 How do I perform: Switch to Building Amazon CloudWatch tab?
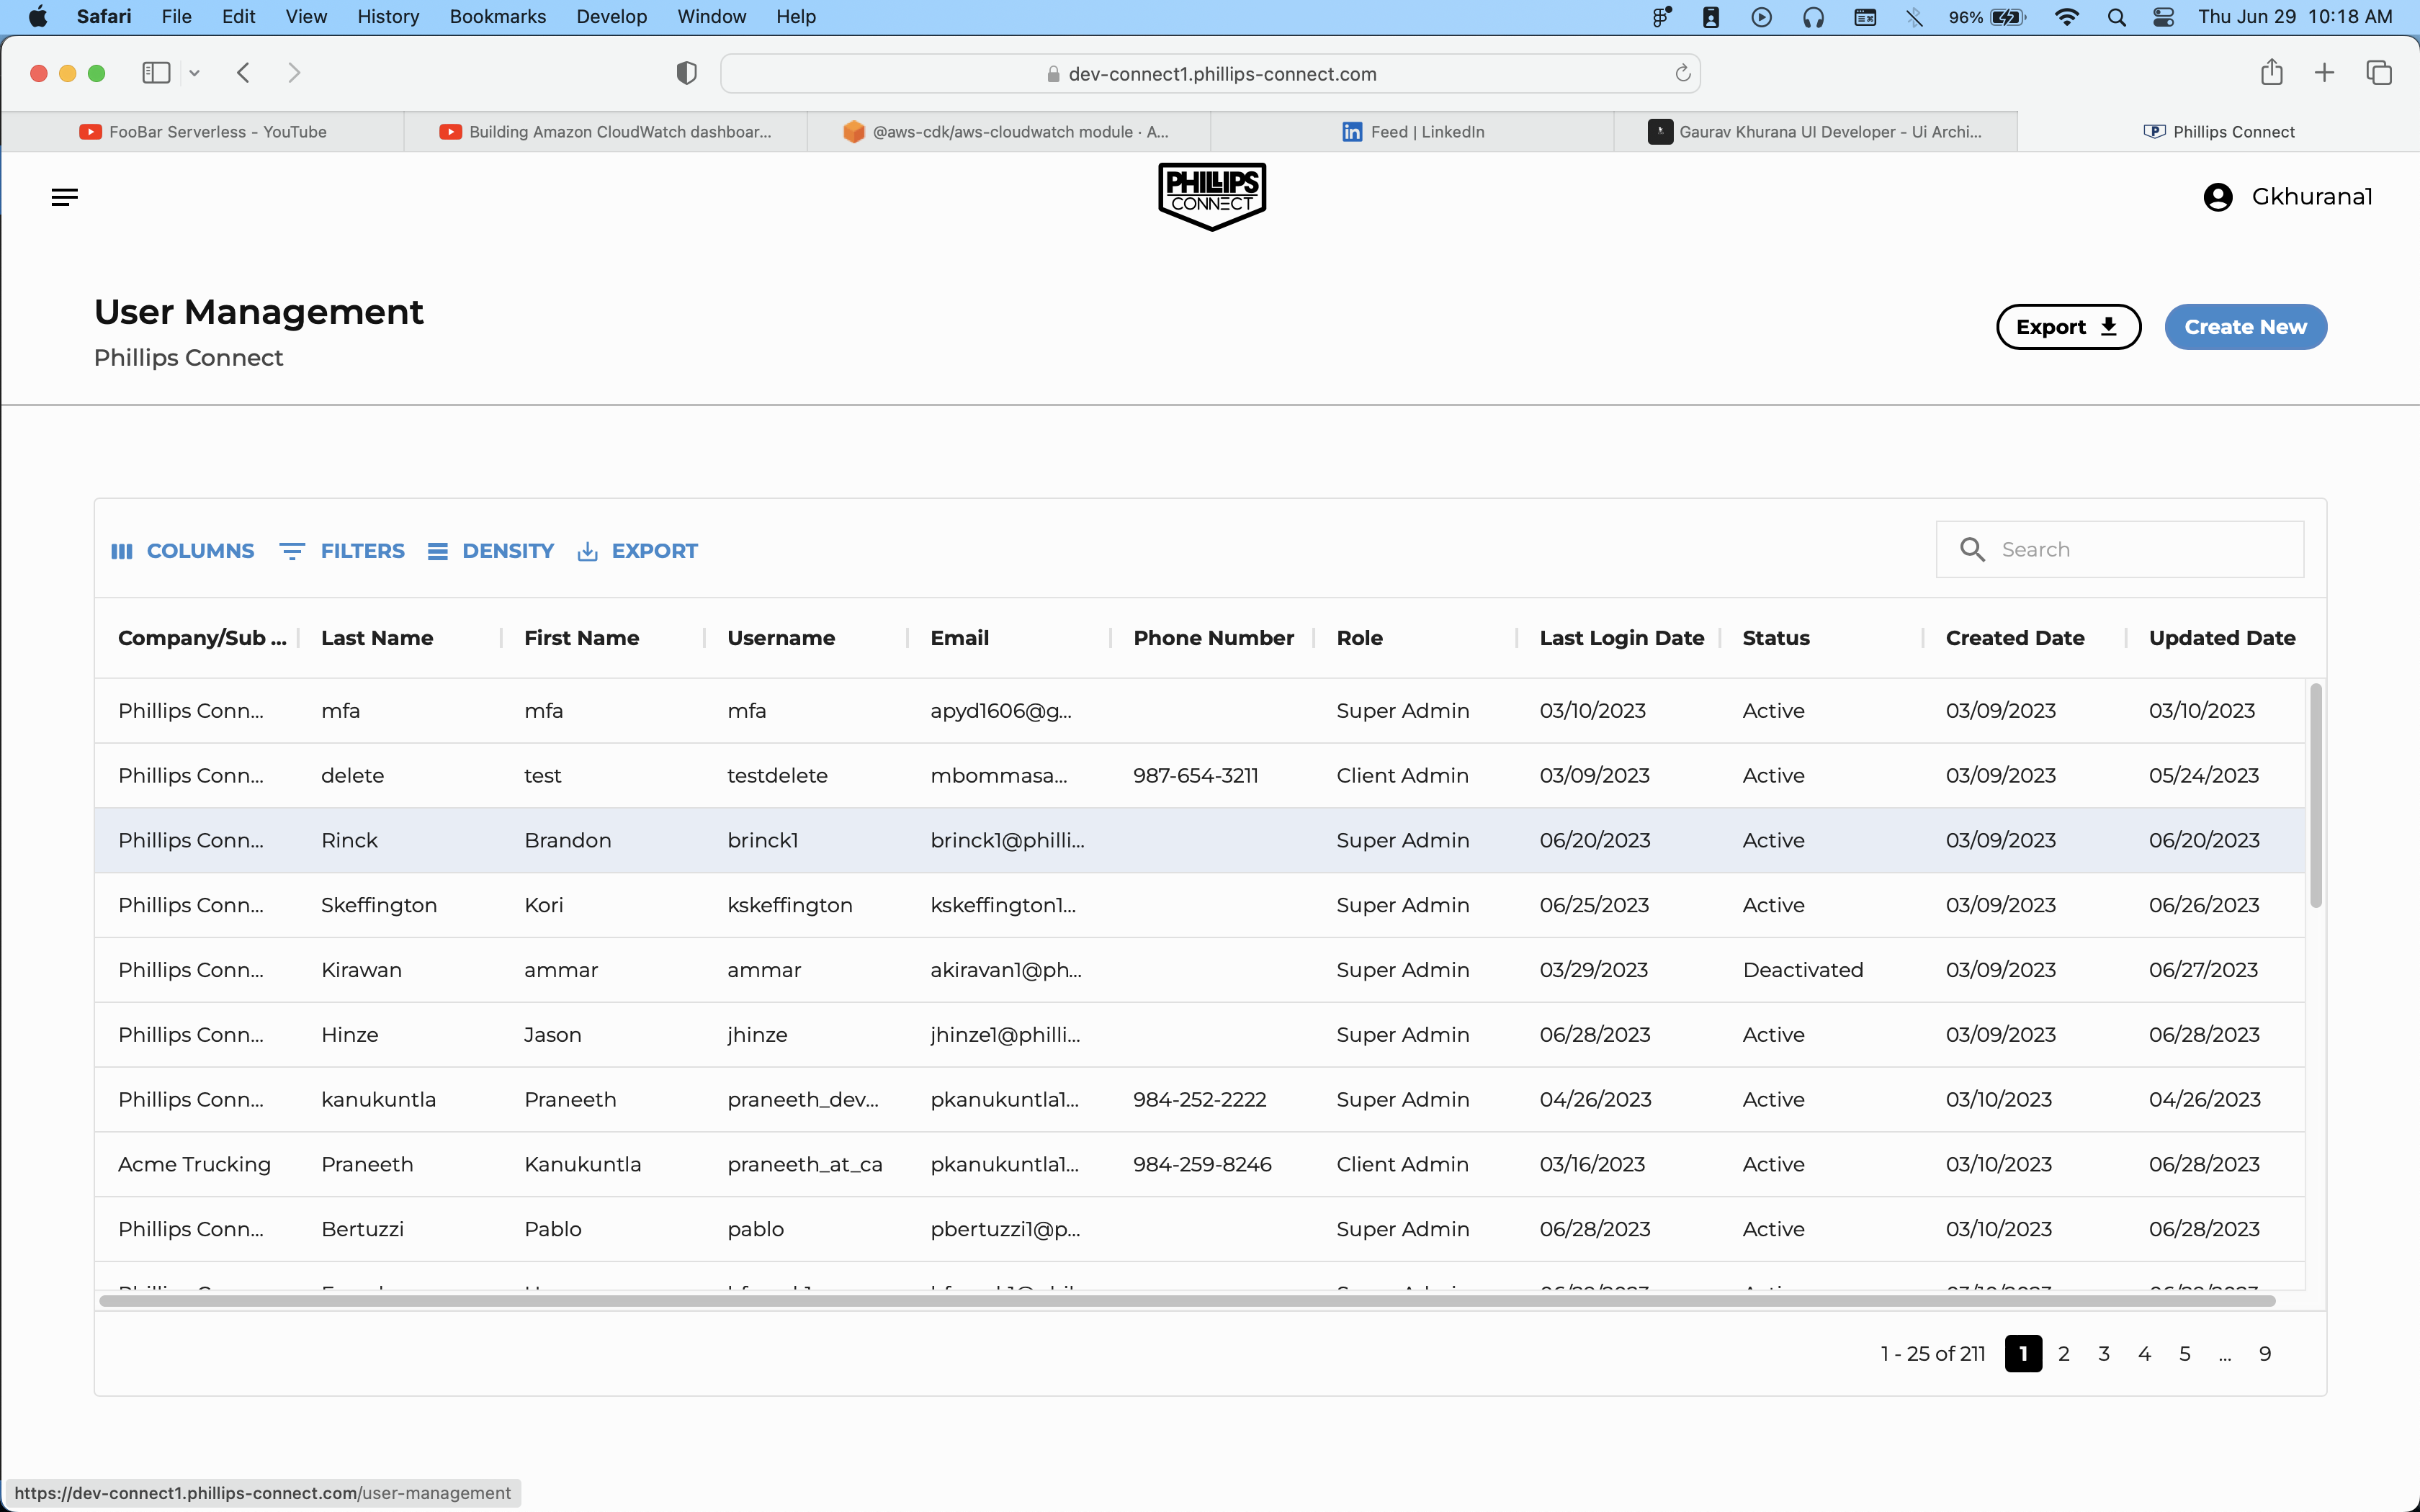click(606, 132)
